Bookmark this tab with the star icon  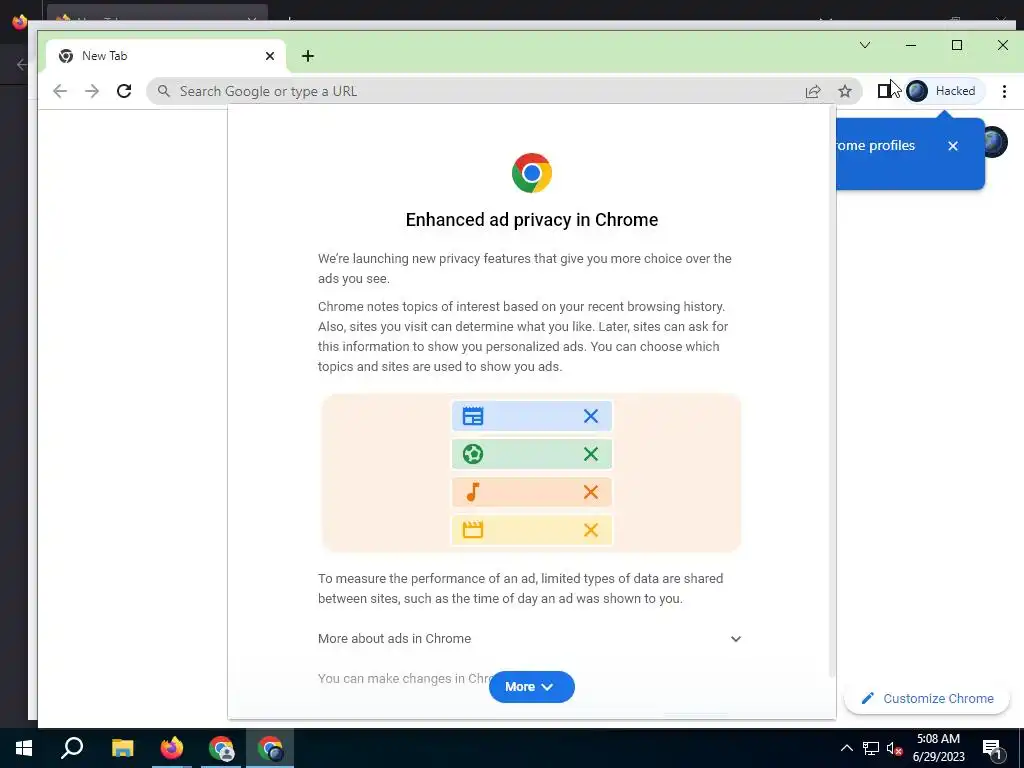coord(845,91)
